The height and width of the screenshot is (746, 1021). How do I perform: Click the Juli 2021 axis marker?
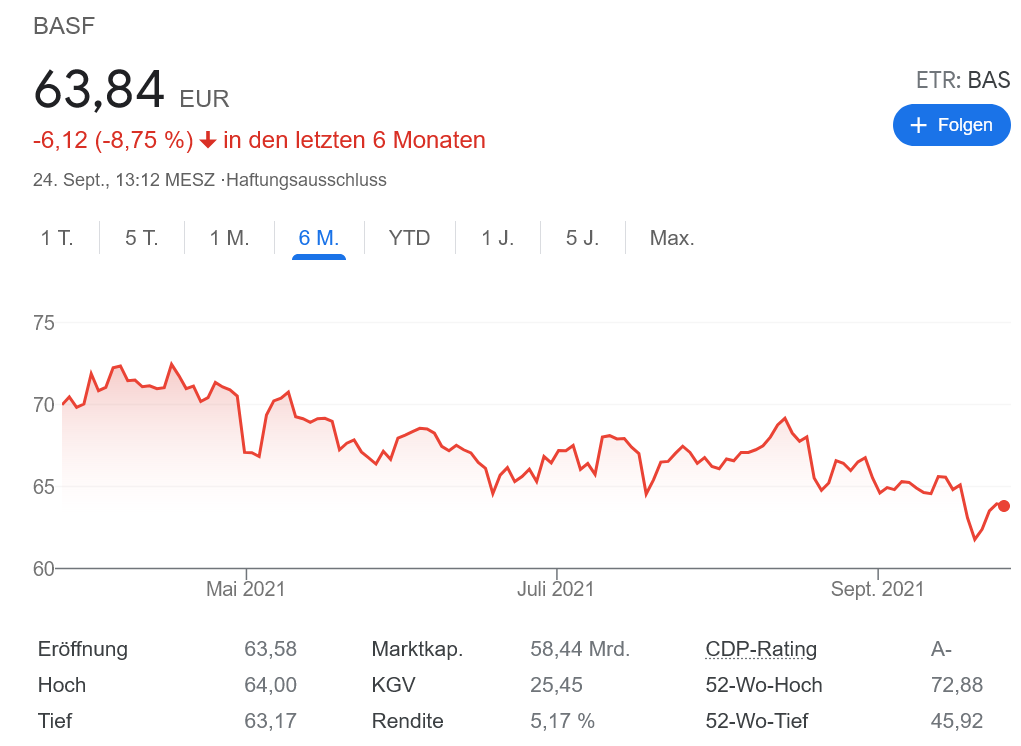point(556,589)
